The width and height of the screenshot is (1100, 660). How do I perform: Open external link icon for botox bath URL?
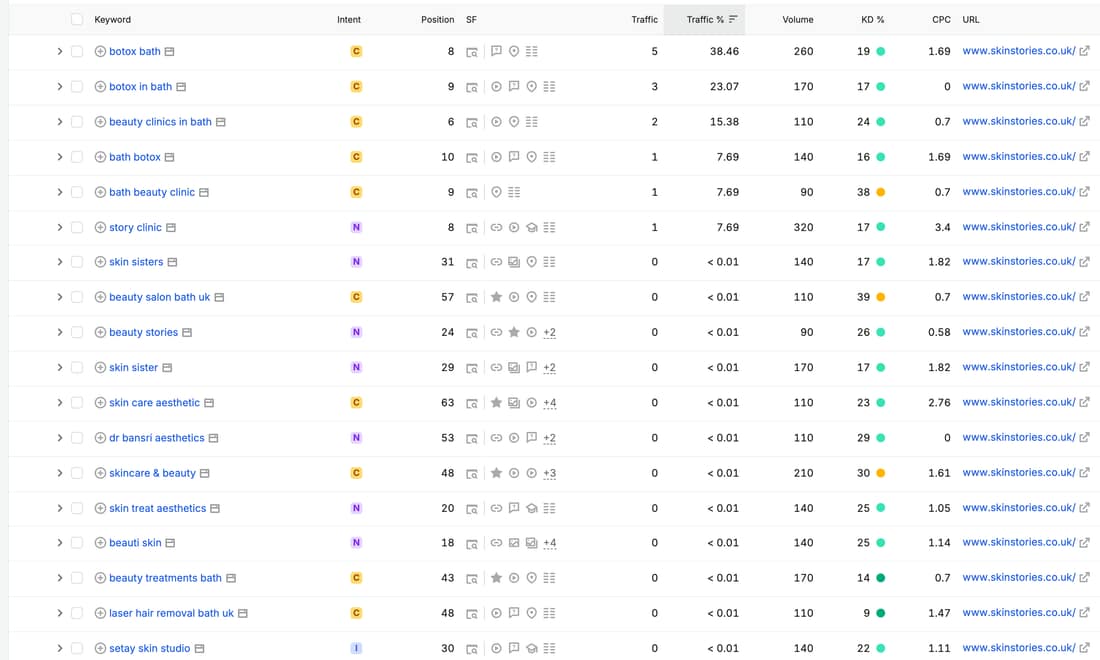tap(1085, 51)
